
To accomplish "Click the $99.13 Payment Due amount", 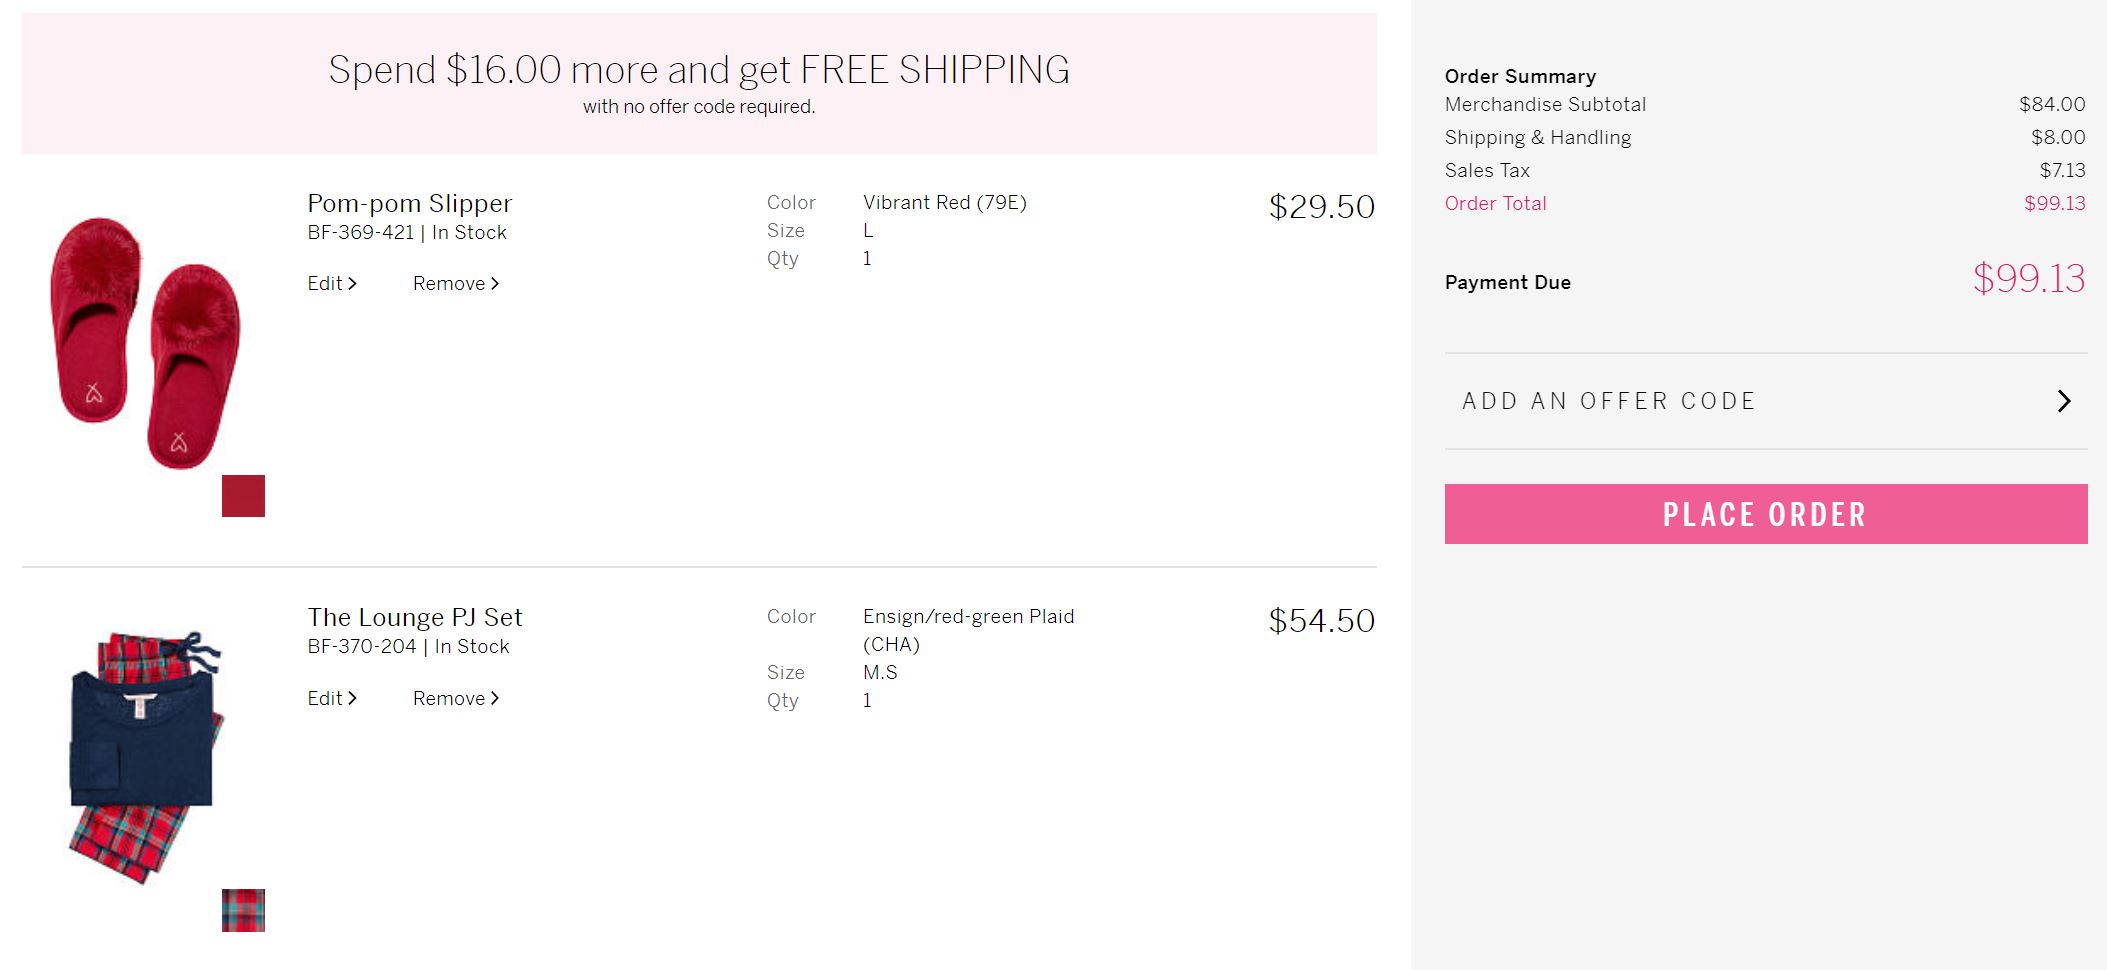I will pos(2028,278).
